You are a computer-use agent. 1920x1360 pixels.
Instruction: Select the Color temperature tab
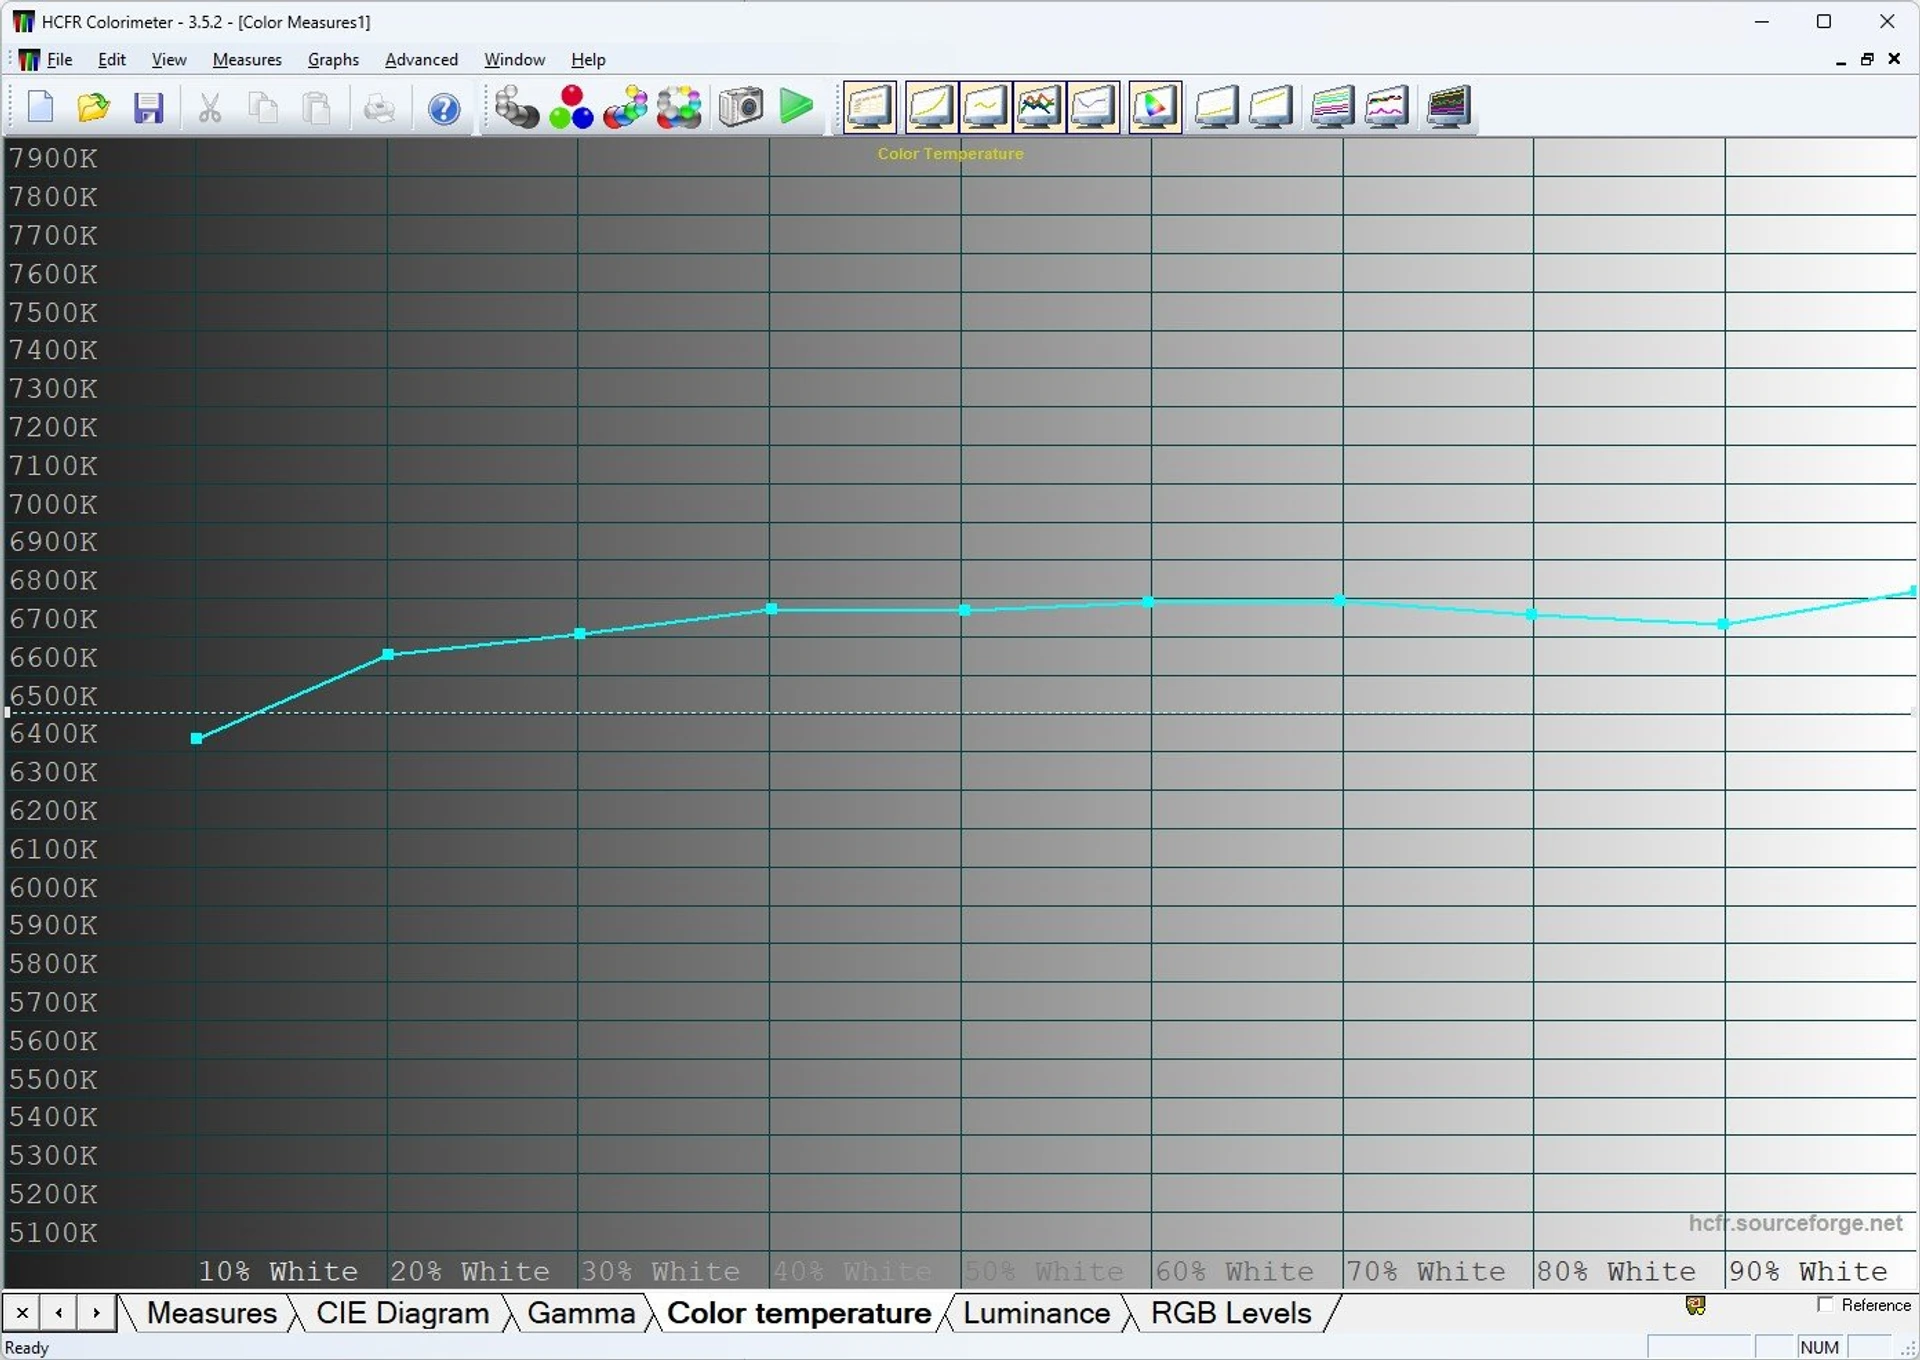798,1313
